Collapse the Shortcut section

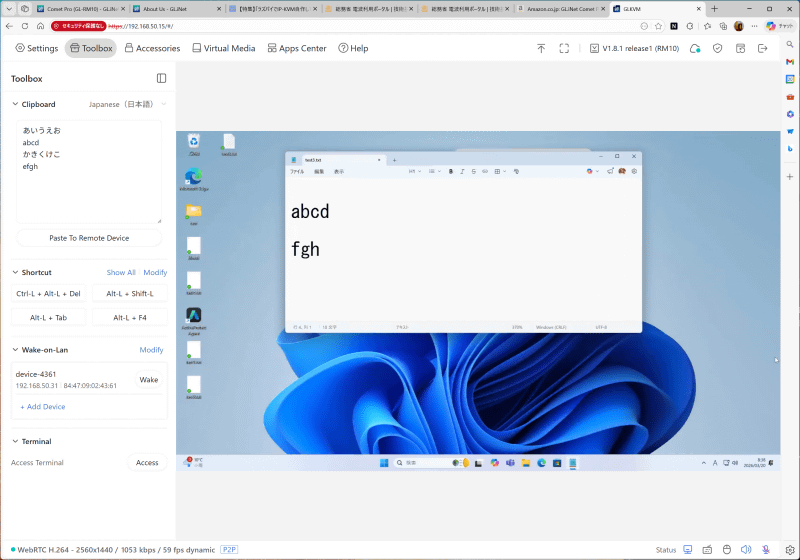pos(15,272)
